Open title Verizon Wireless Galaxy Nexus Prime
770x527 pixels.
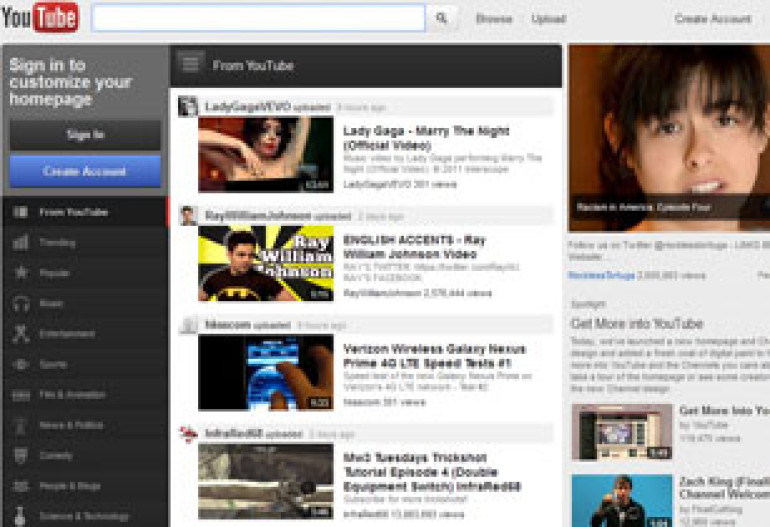tap(435, 356)
